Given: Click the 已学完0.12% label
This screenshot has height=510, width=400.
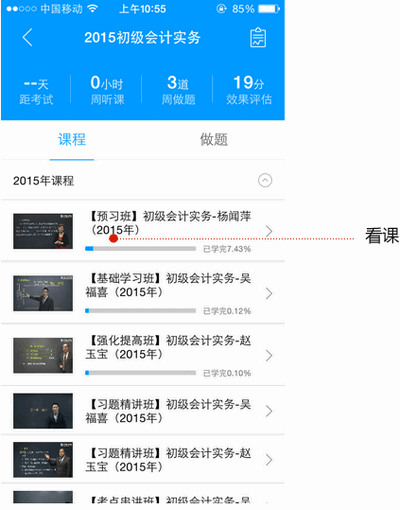Looking at the screenshot, I should [x=227, y=311].
